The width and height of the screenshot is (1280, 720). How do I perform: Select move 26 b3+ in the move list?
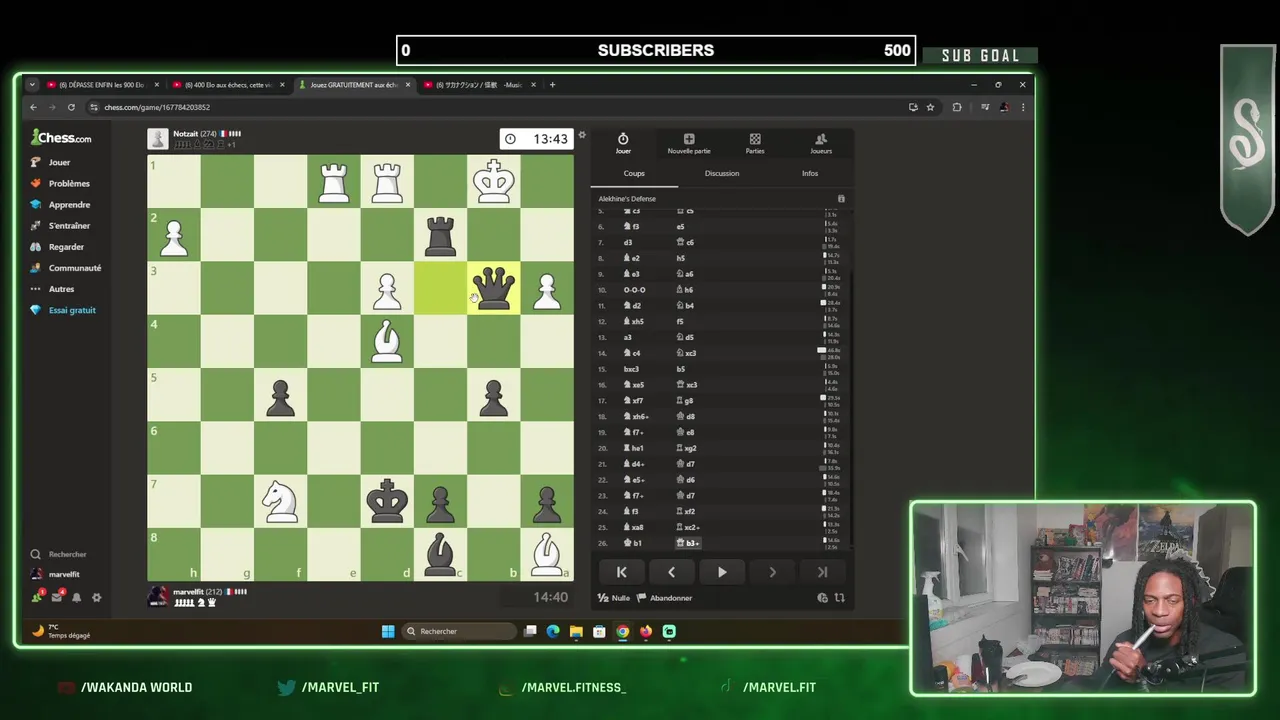(689, 543)
